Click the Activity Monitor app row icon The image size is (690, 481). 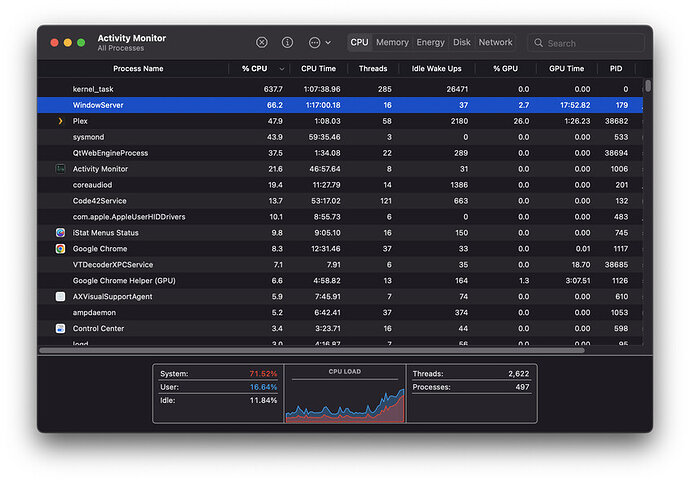pyautogui.click(x=60, y=169)
